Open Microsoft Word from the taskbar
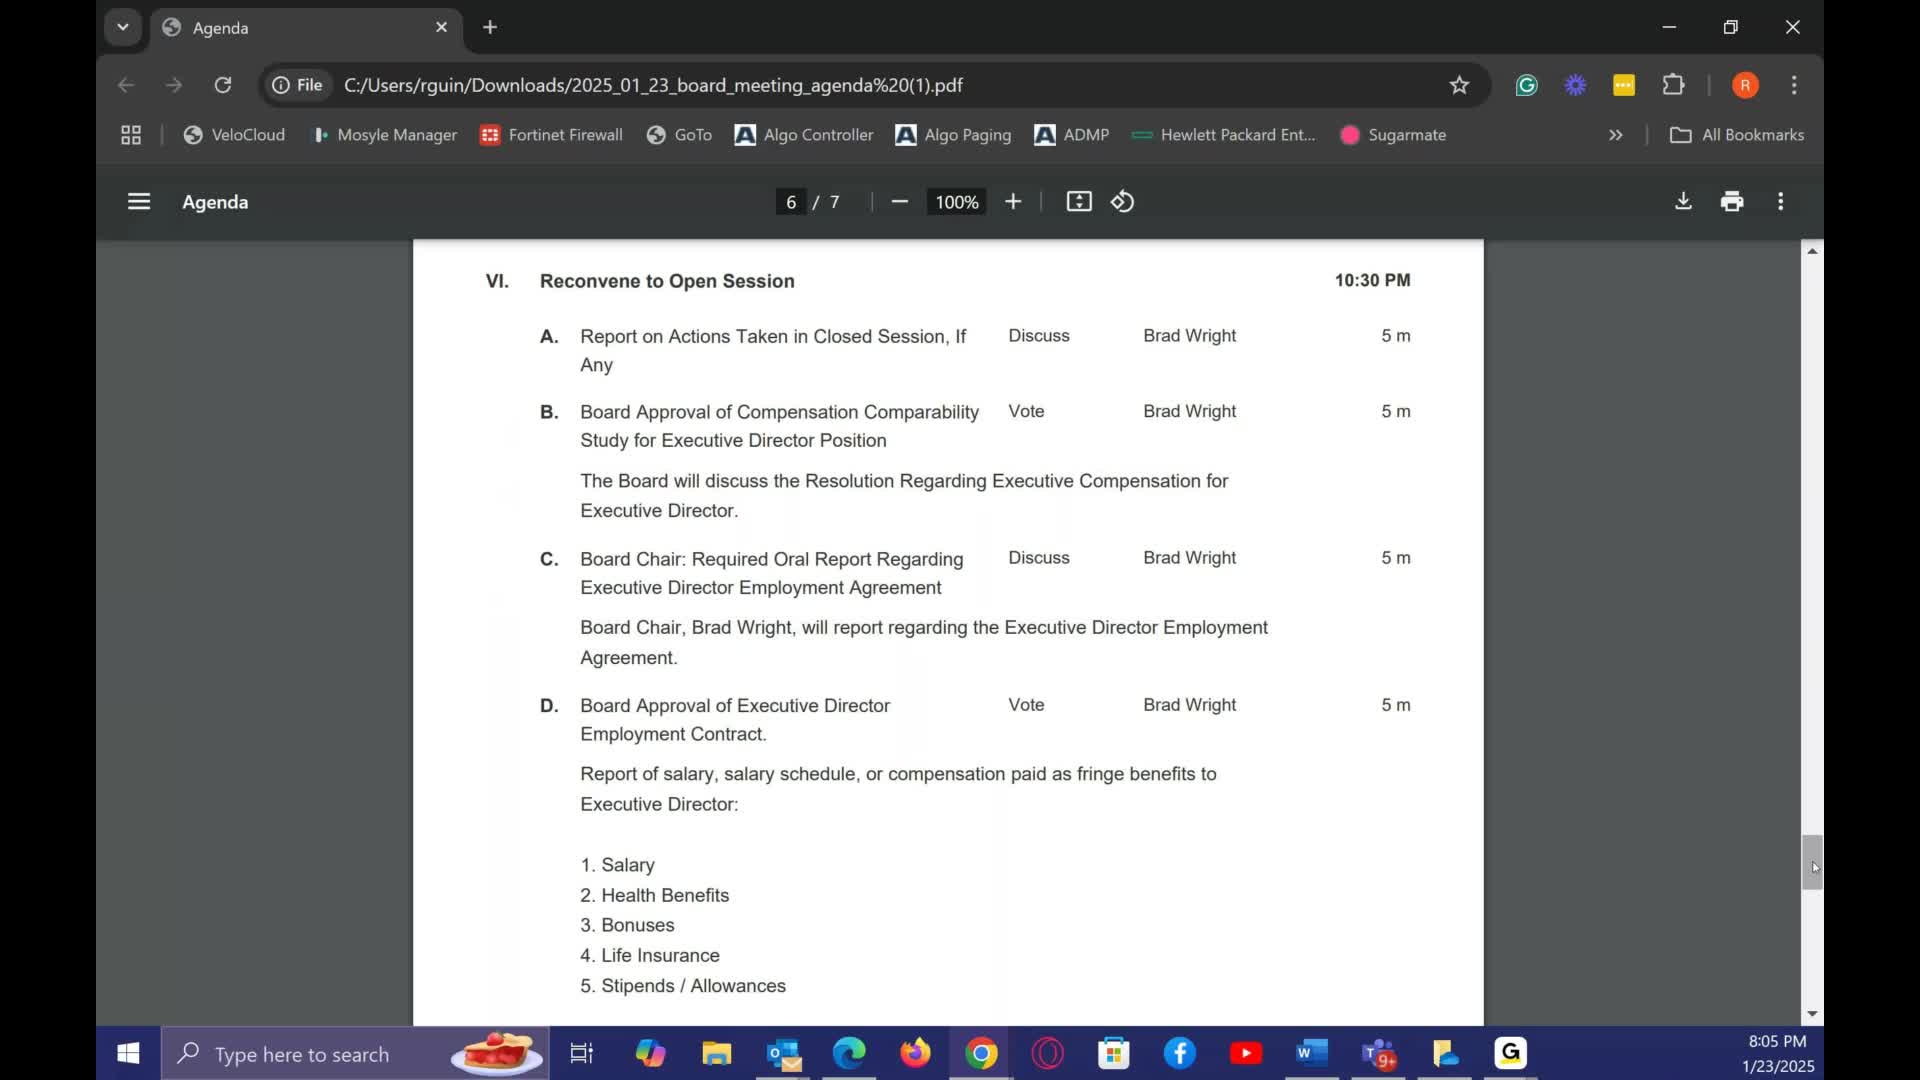1920x1080 pixels. [1311, 1053]
